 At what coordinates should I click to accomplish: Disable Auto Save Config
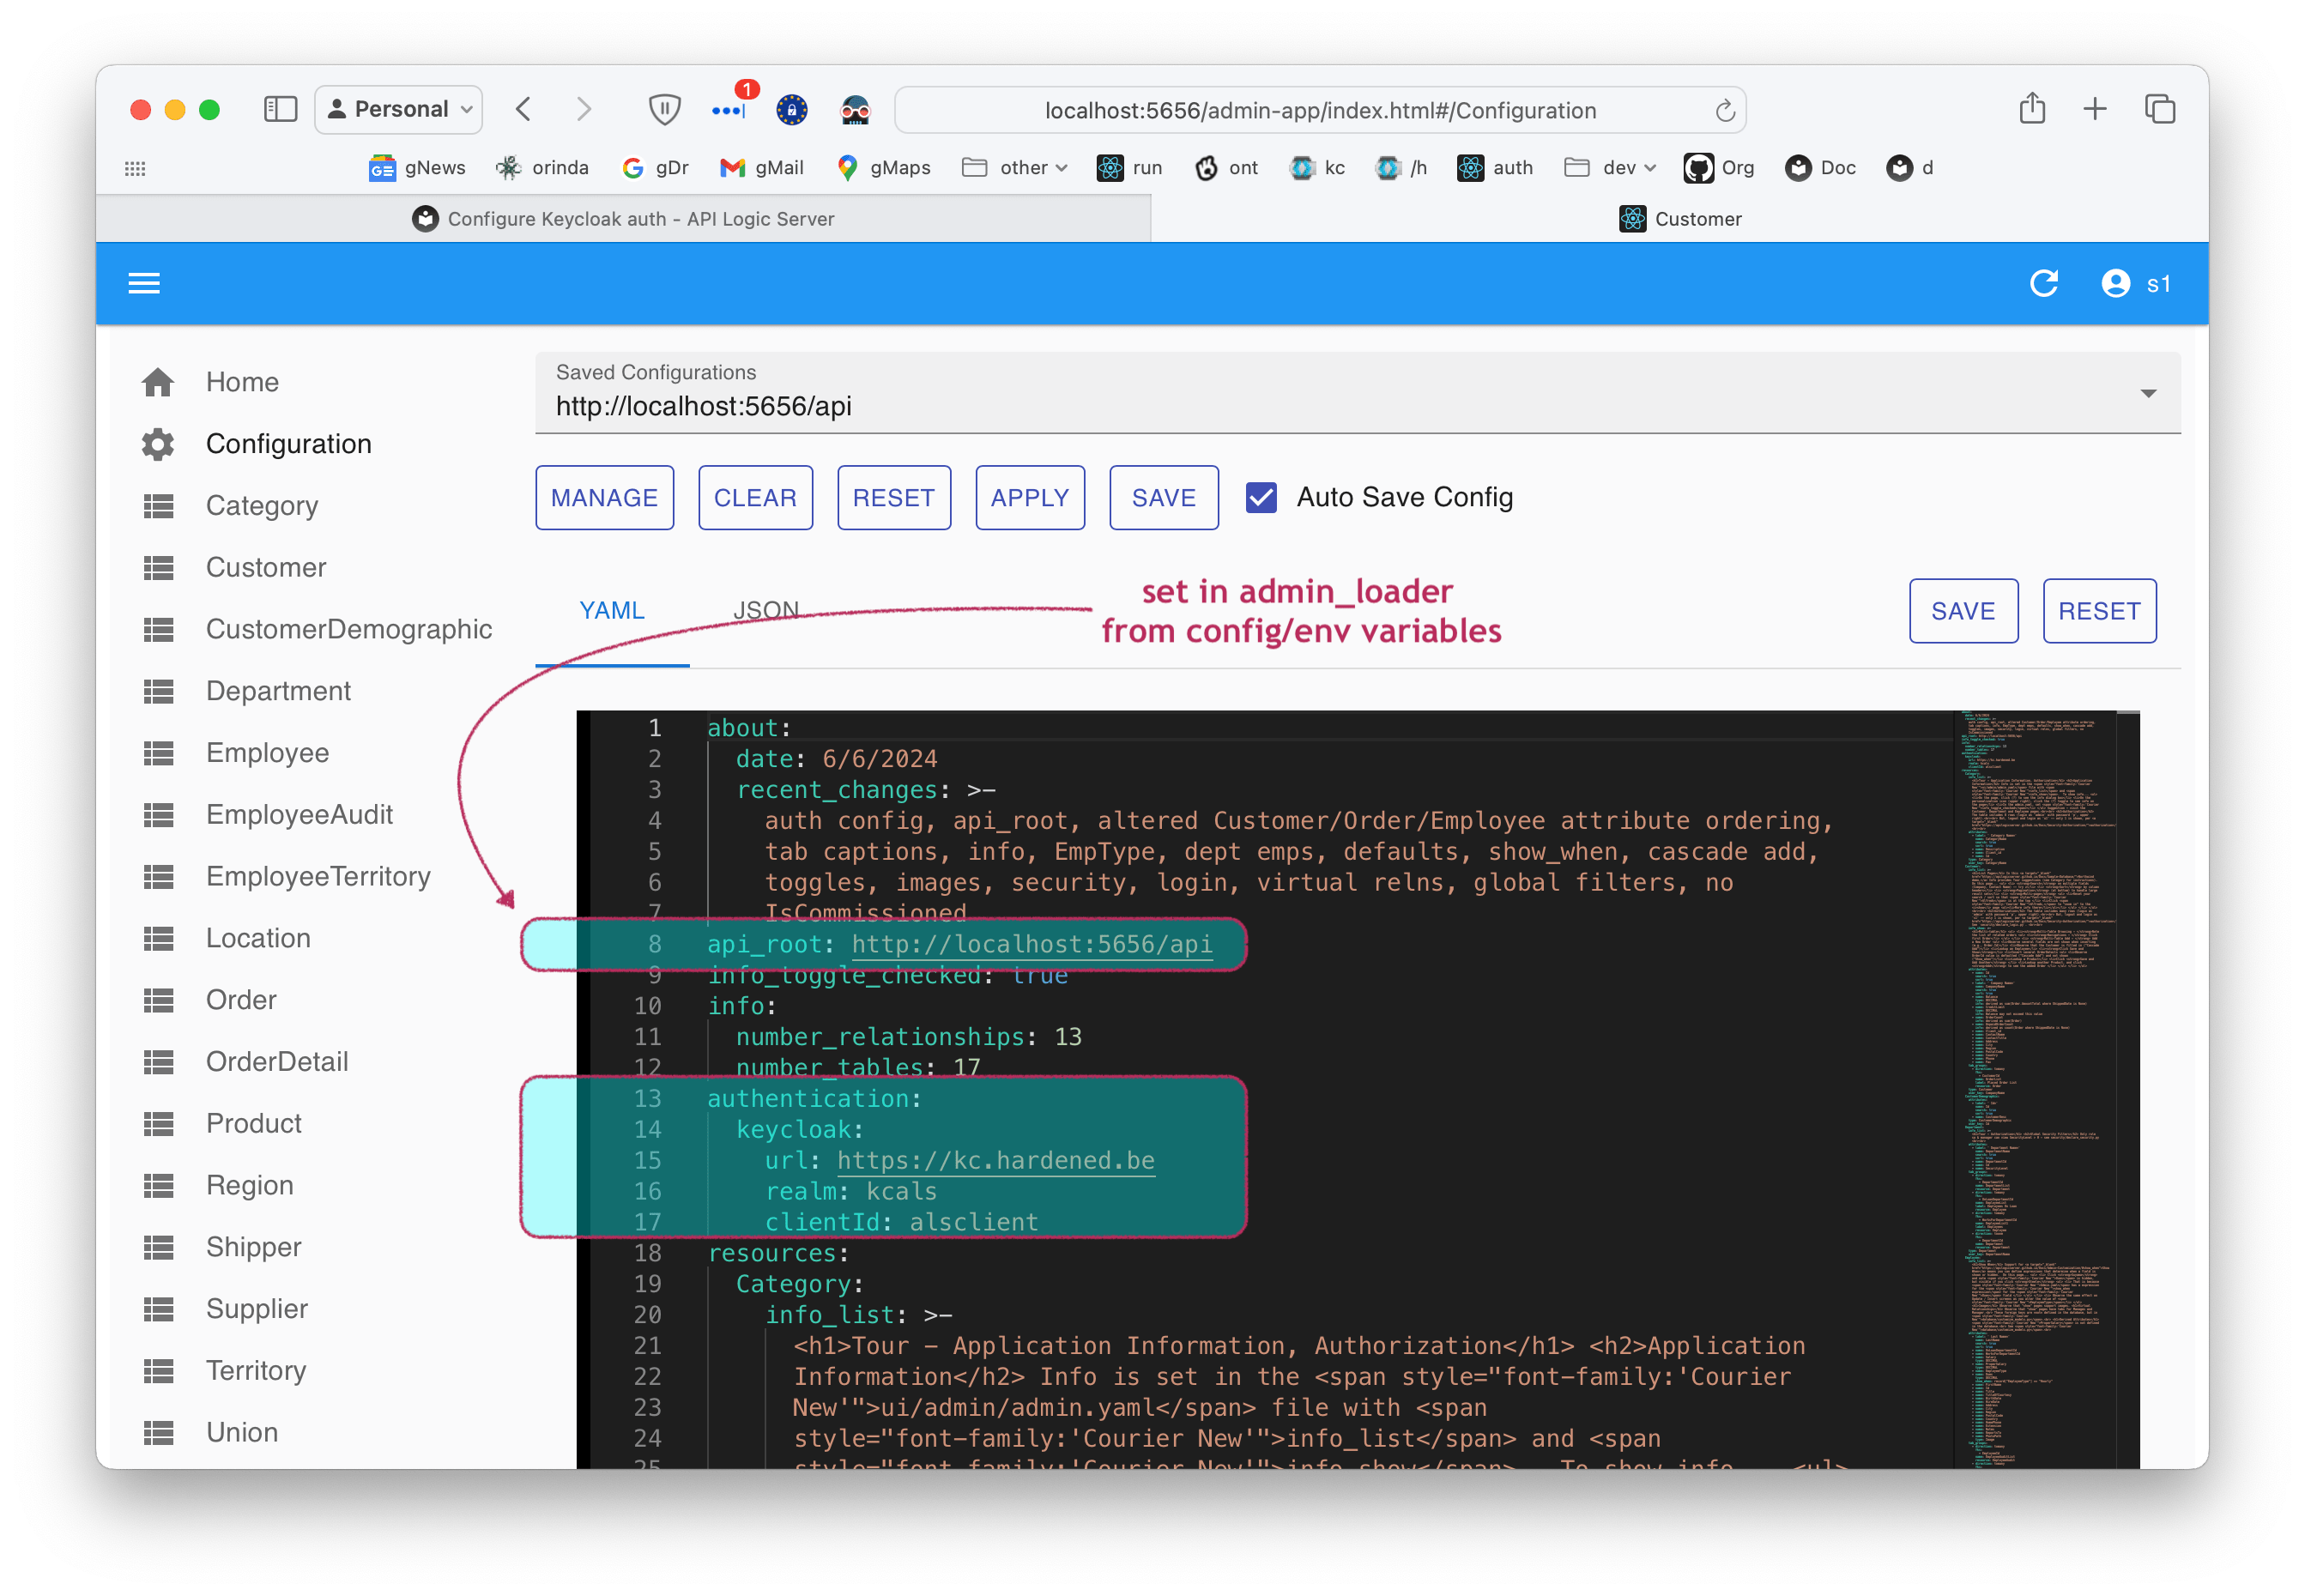point(1261,497)
